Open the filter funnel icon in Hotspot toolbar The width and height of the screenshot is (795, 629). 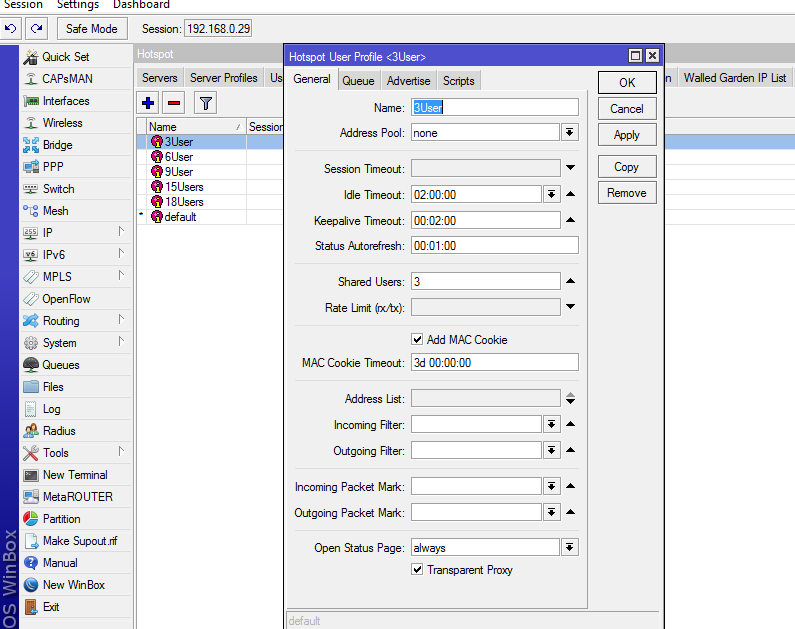point(205,103)
